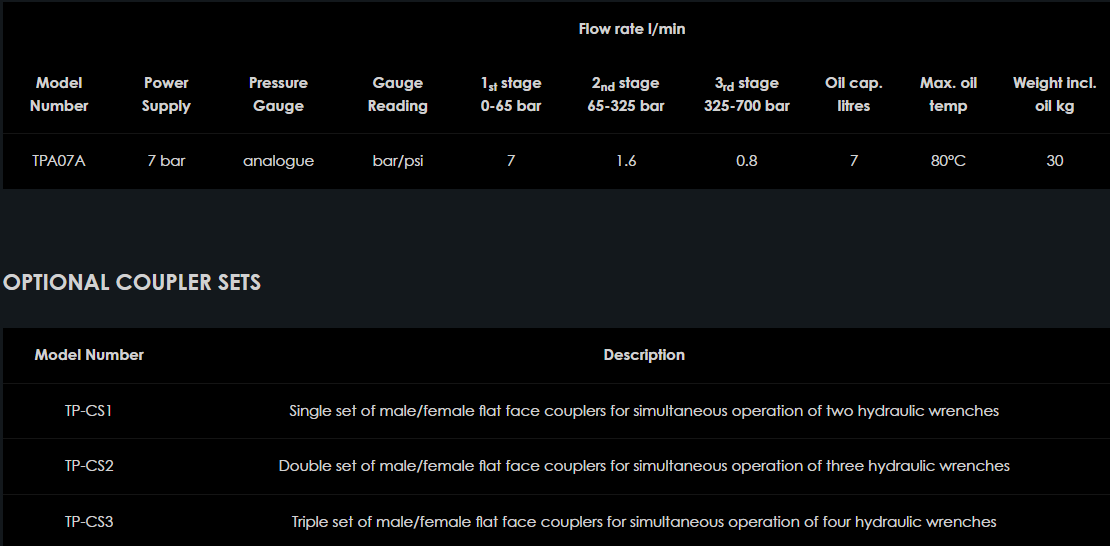Click the 0.8 flow rate value

(746, 161)
